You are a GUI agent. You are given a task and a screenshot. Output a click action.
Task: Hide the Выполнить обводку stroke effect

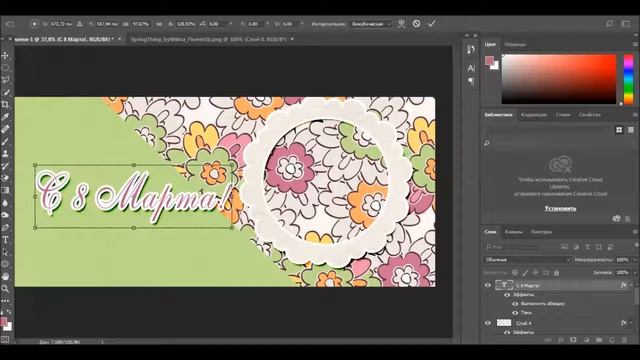pyautogui.click(x=515, y=304)
